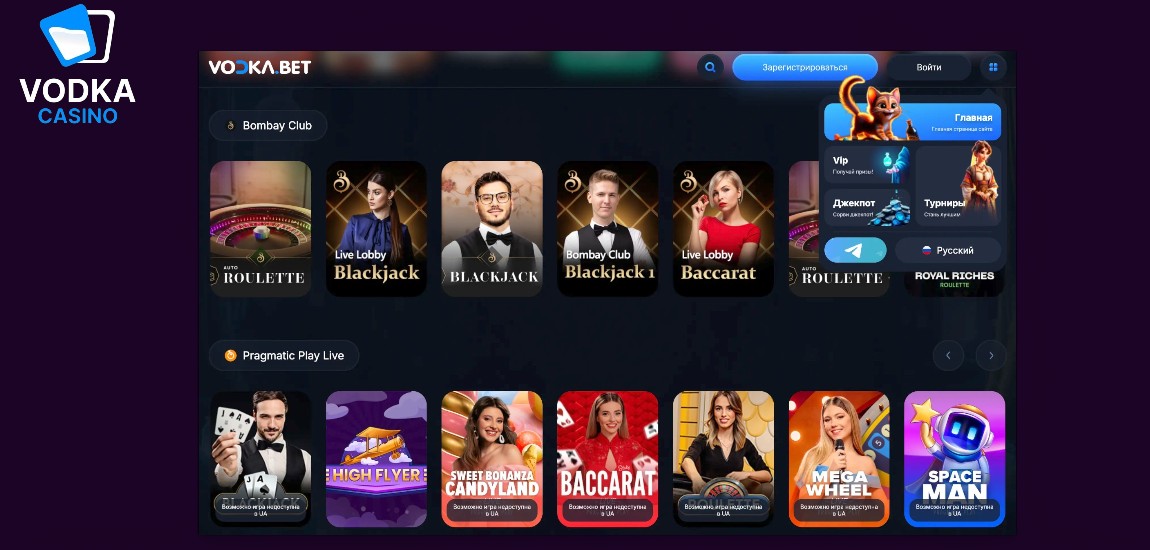Viewport: 1150px width, 550px height.
Task: Open the Турниры section
Action: (958, 186)
